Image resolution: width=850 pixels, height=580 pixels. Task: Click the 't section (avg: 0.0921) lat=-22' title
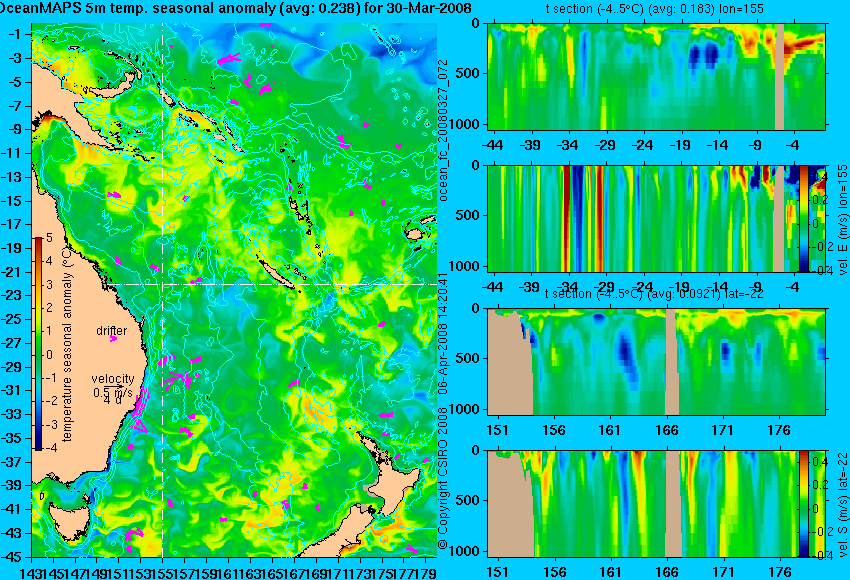coord(654,294)
